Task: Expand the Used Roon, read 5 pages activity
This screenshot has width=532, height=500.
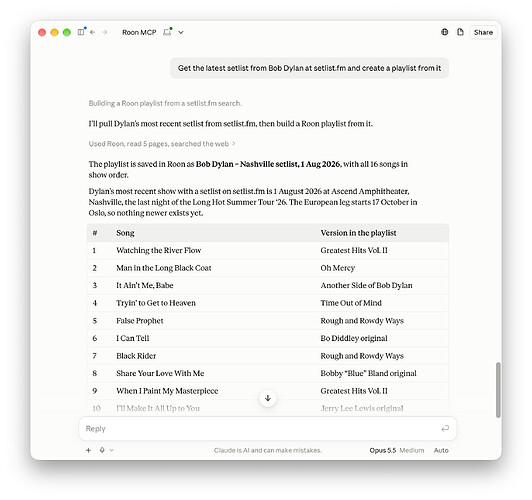Action: (162, 144)
